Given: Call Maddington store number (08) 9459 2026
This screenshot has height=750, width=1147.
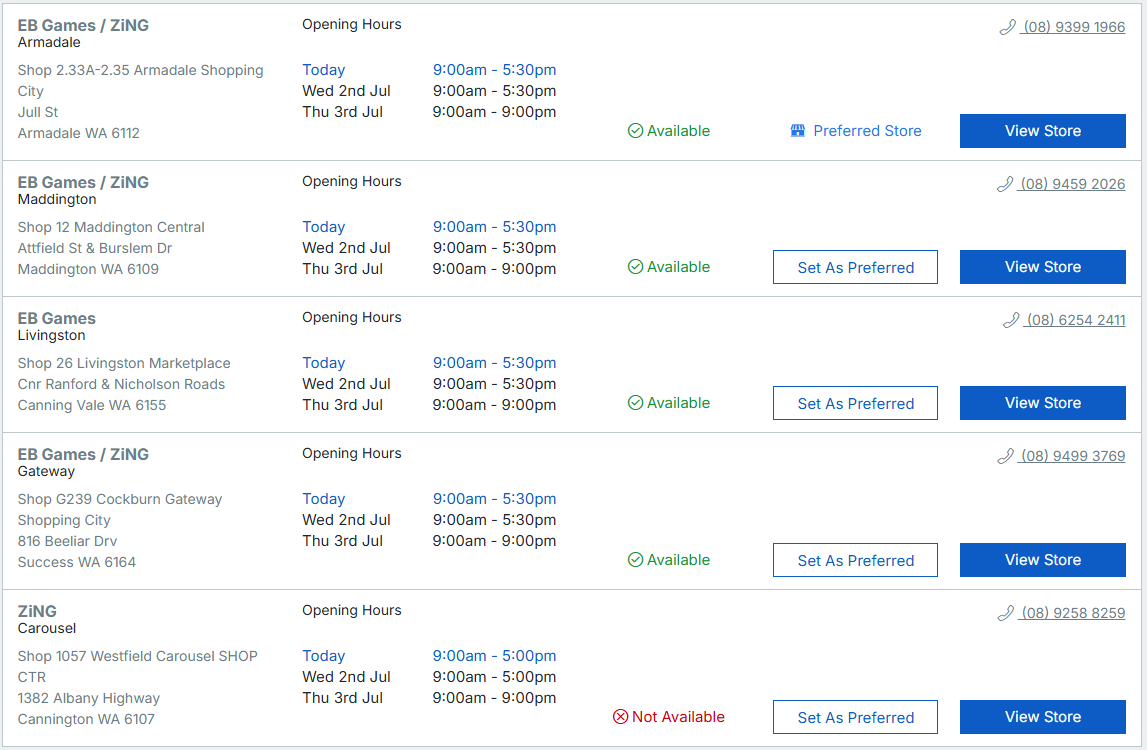Looking at the screenshot, I should (1072, 184).
